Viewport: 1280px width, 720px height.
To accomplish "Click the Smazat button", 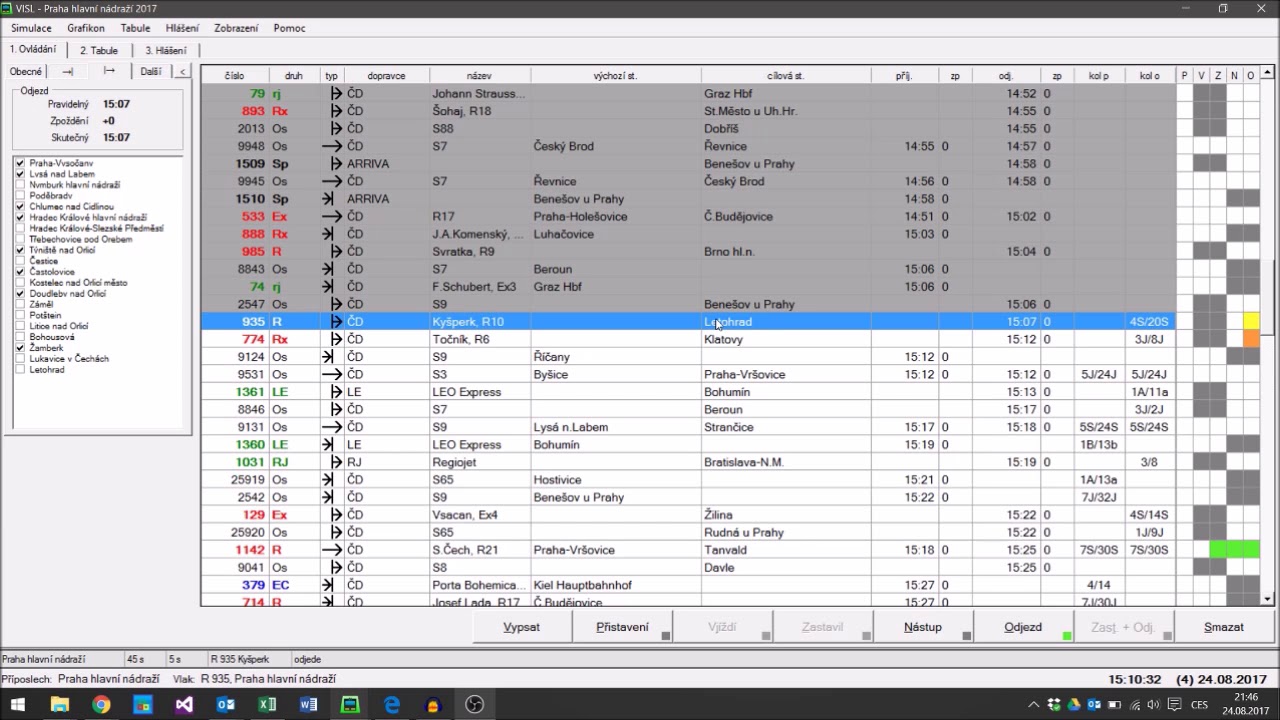I will pyautogui.click(x=1224, y=627).
